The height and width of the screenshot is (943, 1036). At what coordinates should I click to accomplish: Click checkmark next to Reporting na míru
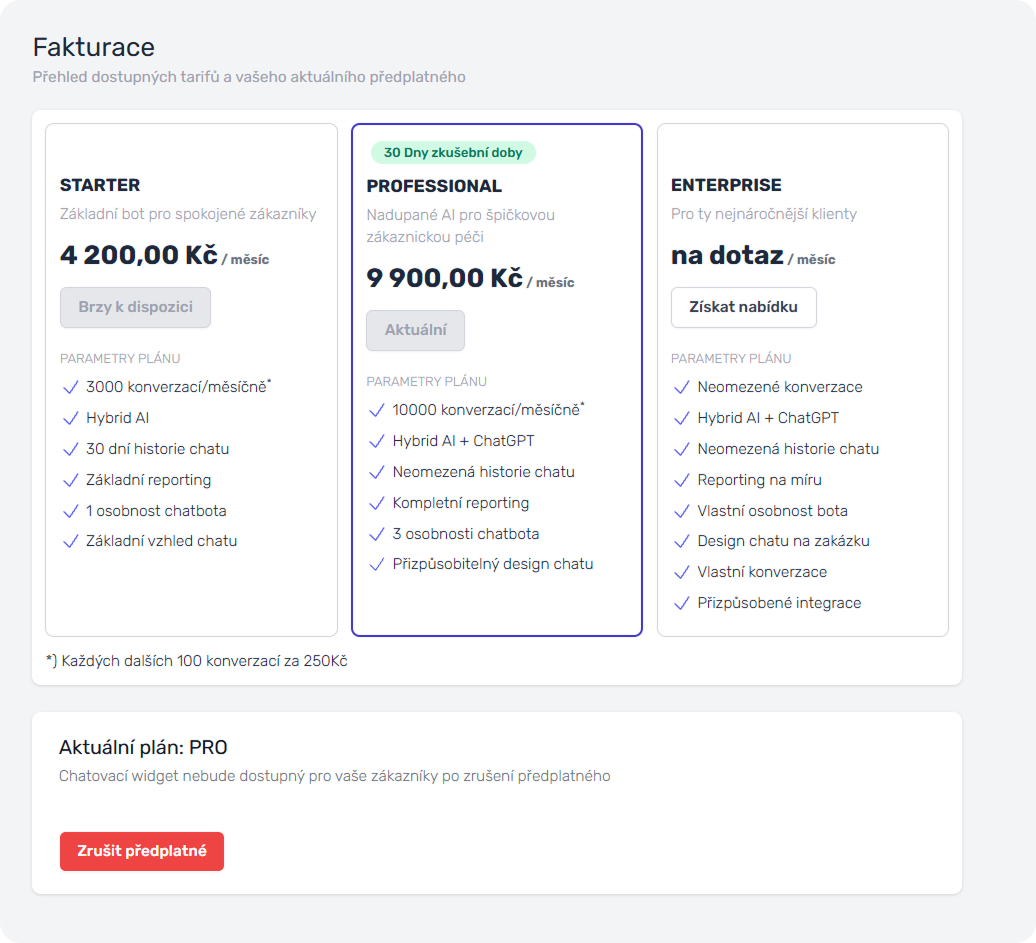[681, 480]
